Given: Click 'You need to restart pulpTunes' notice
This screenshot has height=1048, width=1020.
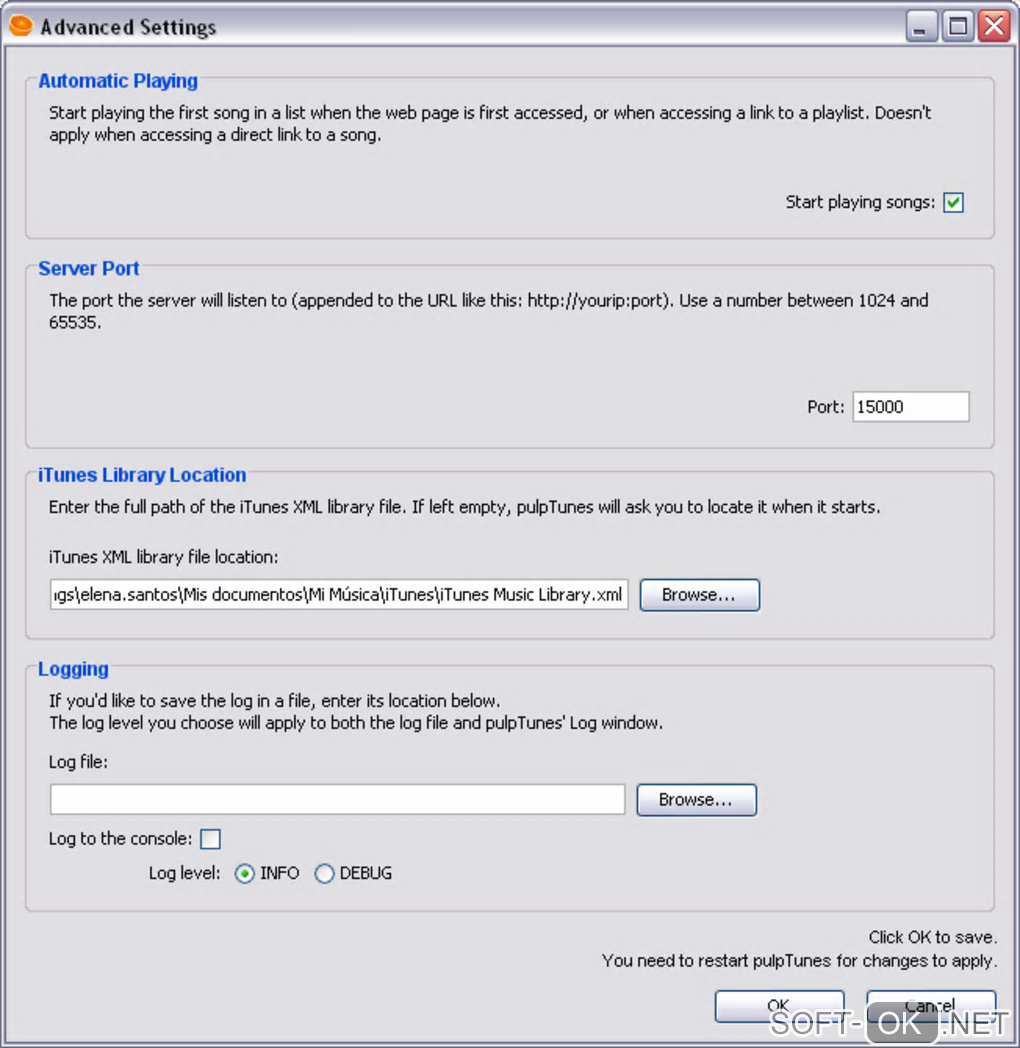Looking at the screenshot, I should coord(799,961).
